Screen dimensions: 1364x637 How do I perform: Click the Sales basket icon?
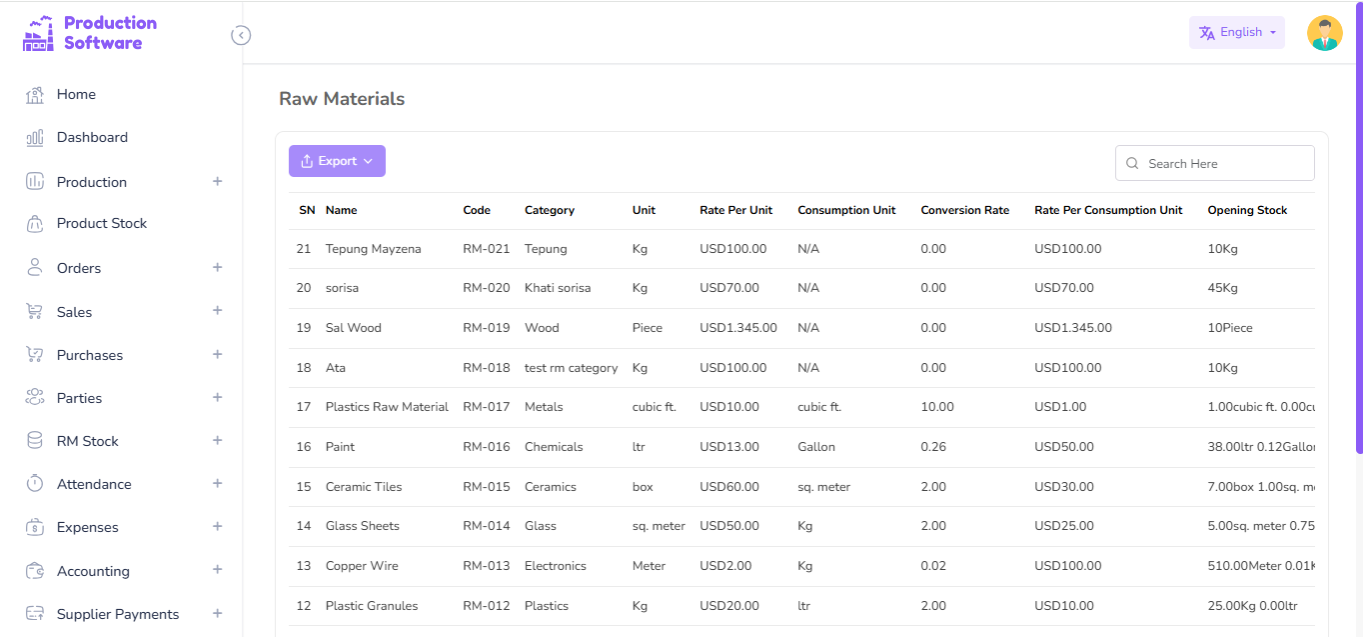coord(33,311)
